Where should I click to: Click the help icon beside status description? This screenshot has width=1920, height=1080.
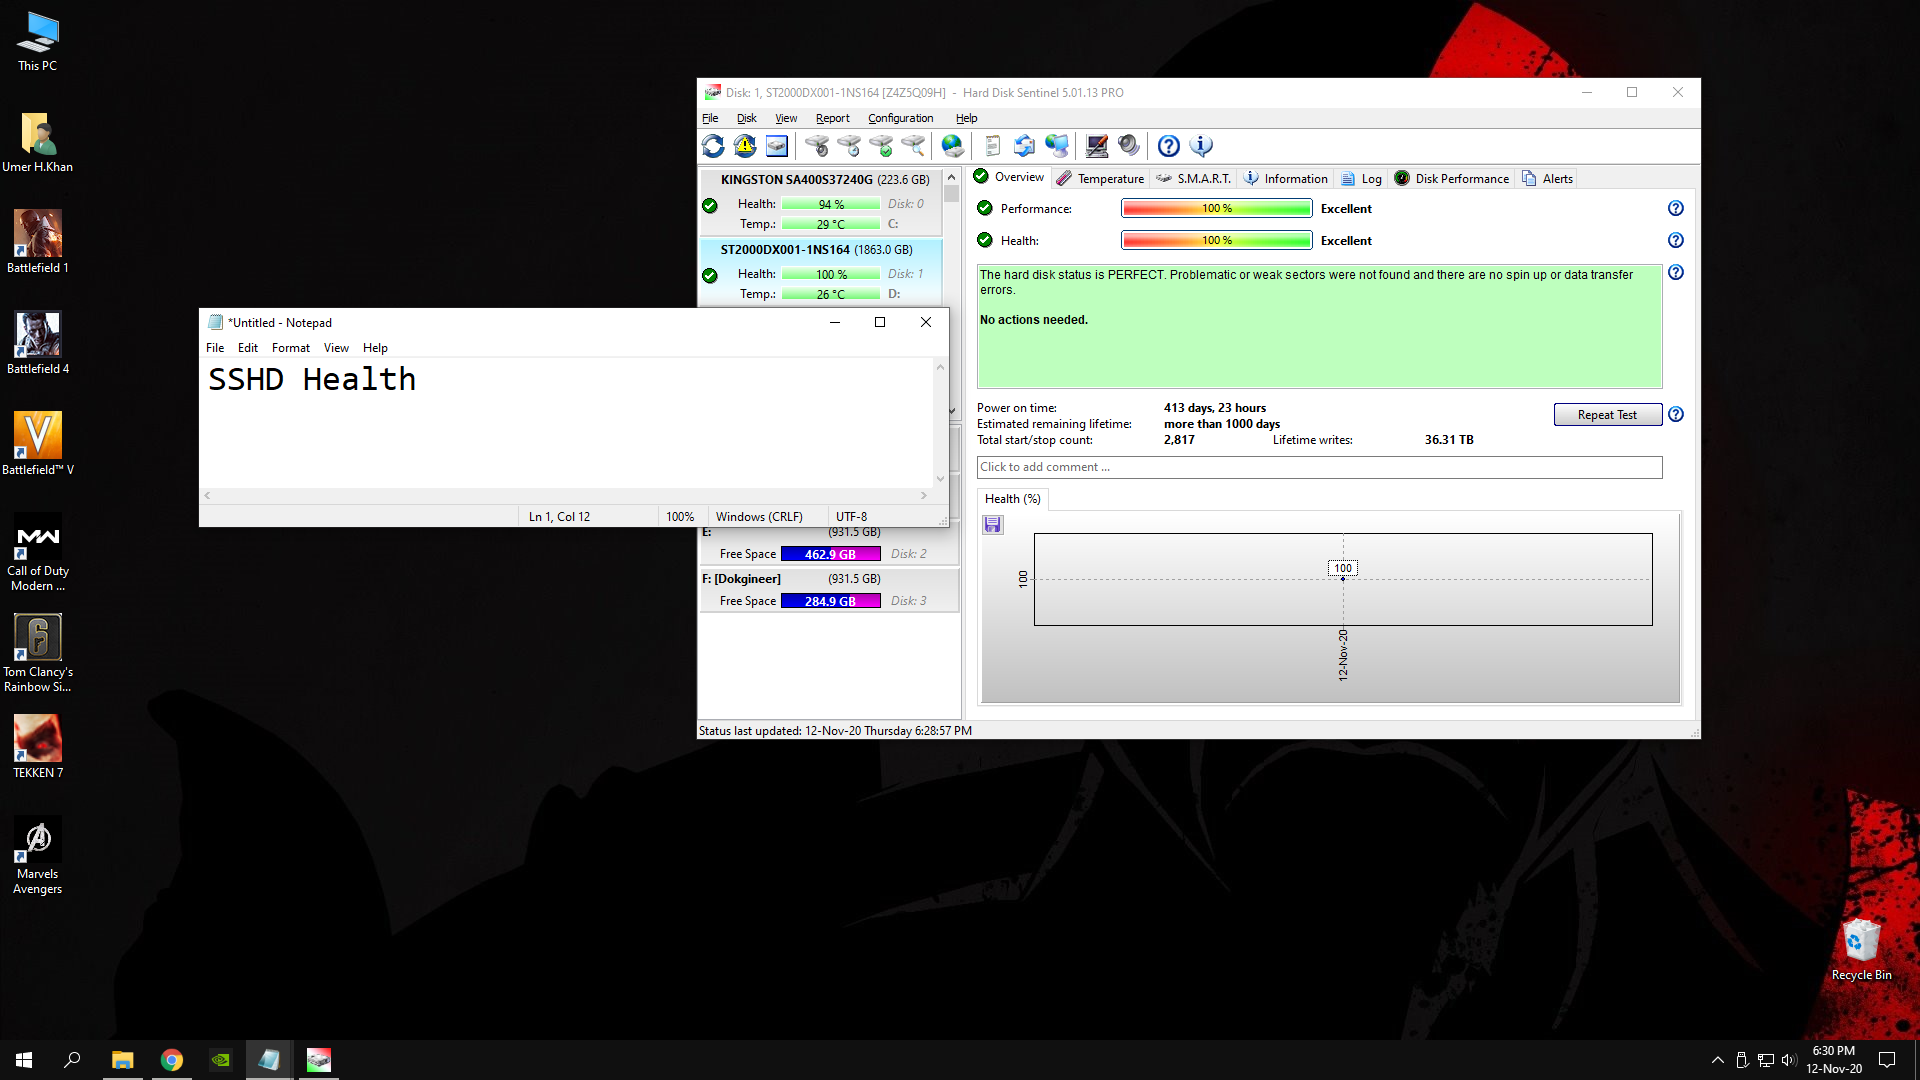tap(1676, 272)
